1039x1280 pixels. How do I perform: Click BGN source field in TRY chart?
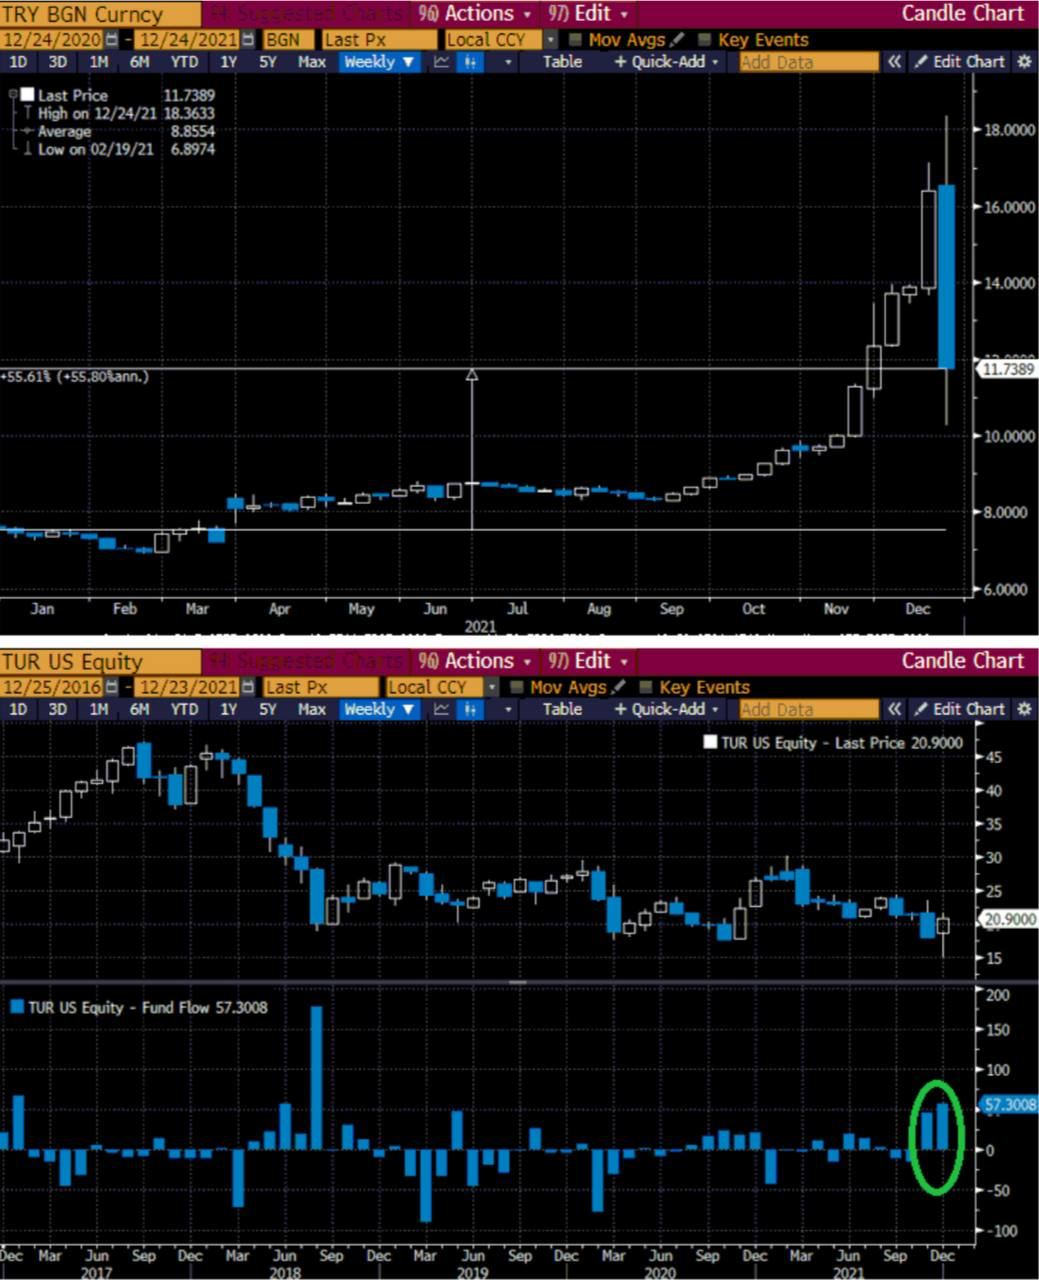click(x=288, y=40)
